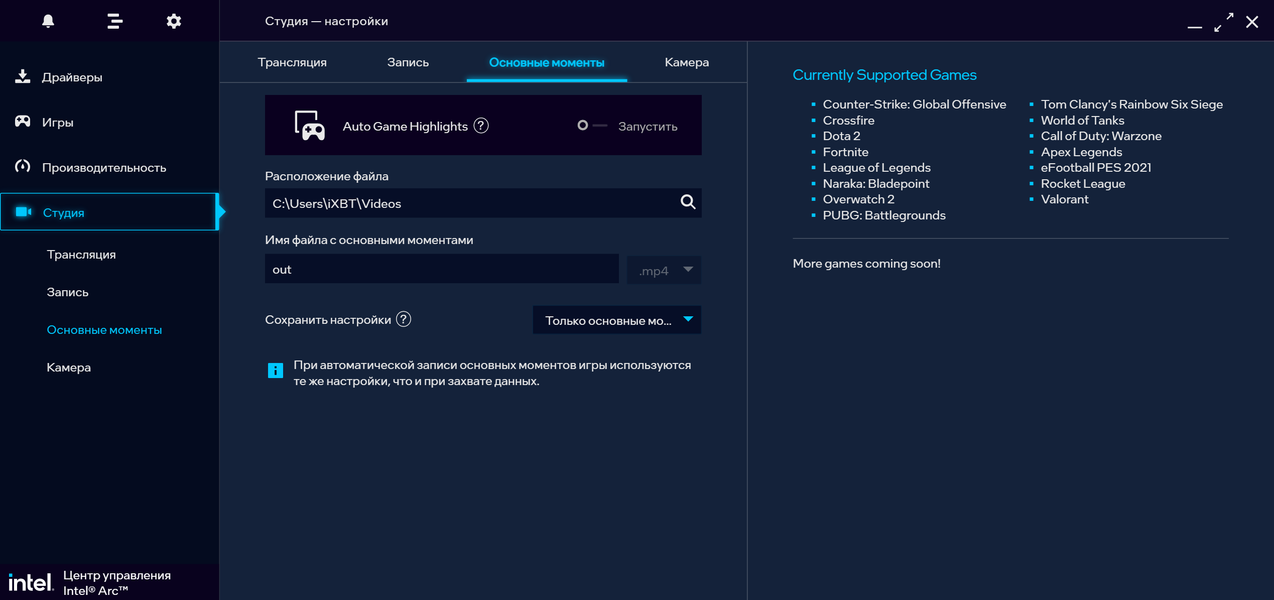The image size is (1274, 600).
Task: Click League of Legends in the list
Action: pyautogui.click(x=877, y=168)
